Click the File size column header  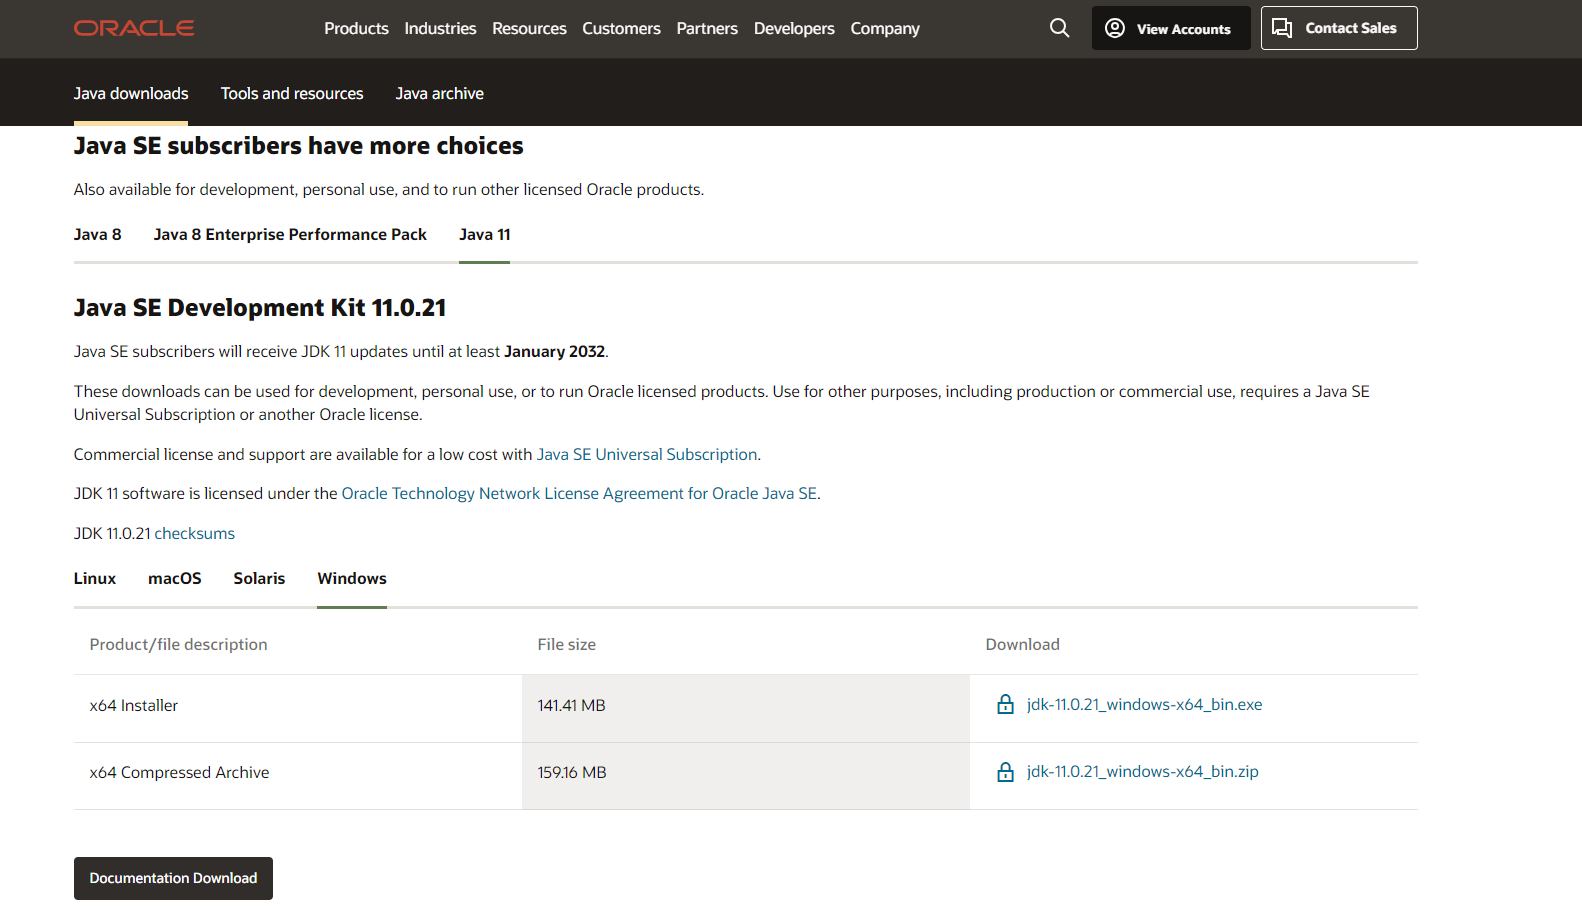567,644
